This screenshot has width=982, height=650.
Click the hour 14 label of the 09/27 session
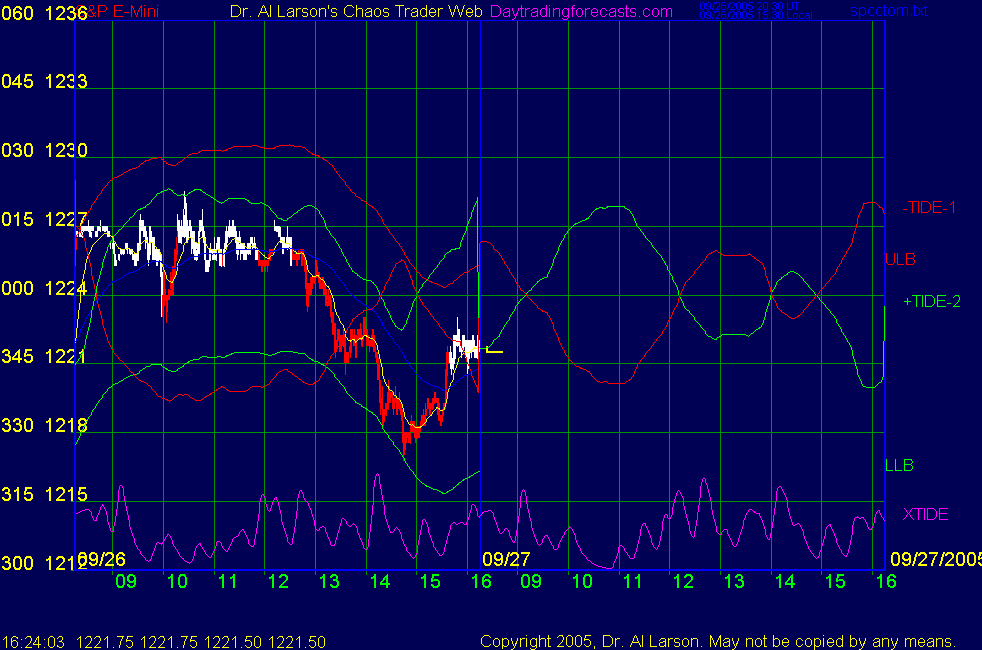tap(785, 581)
